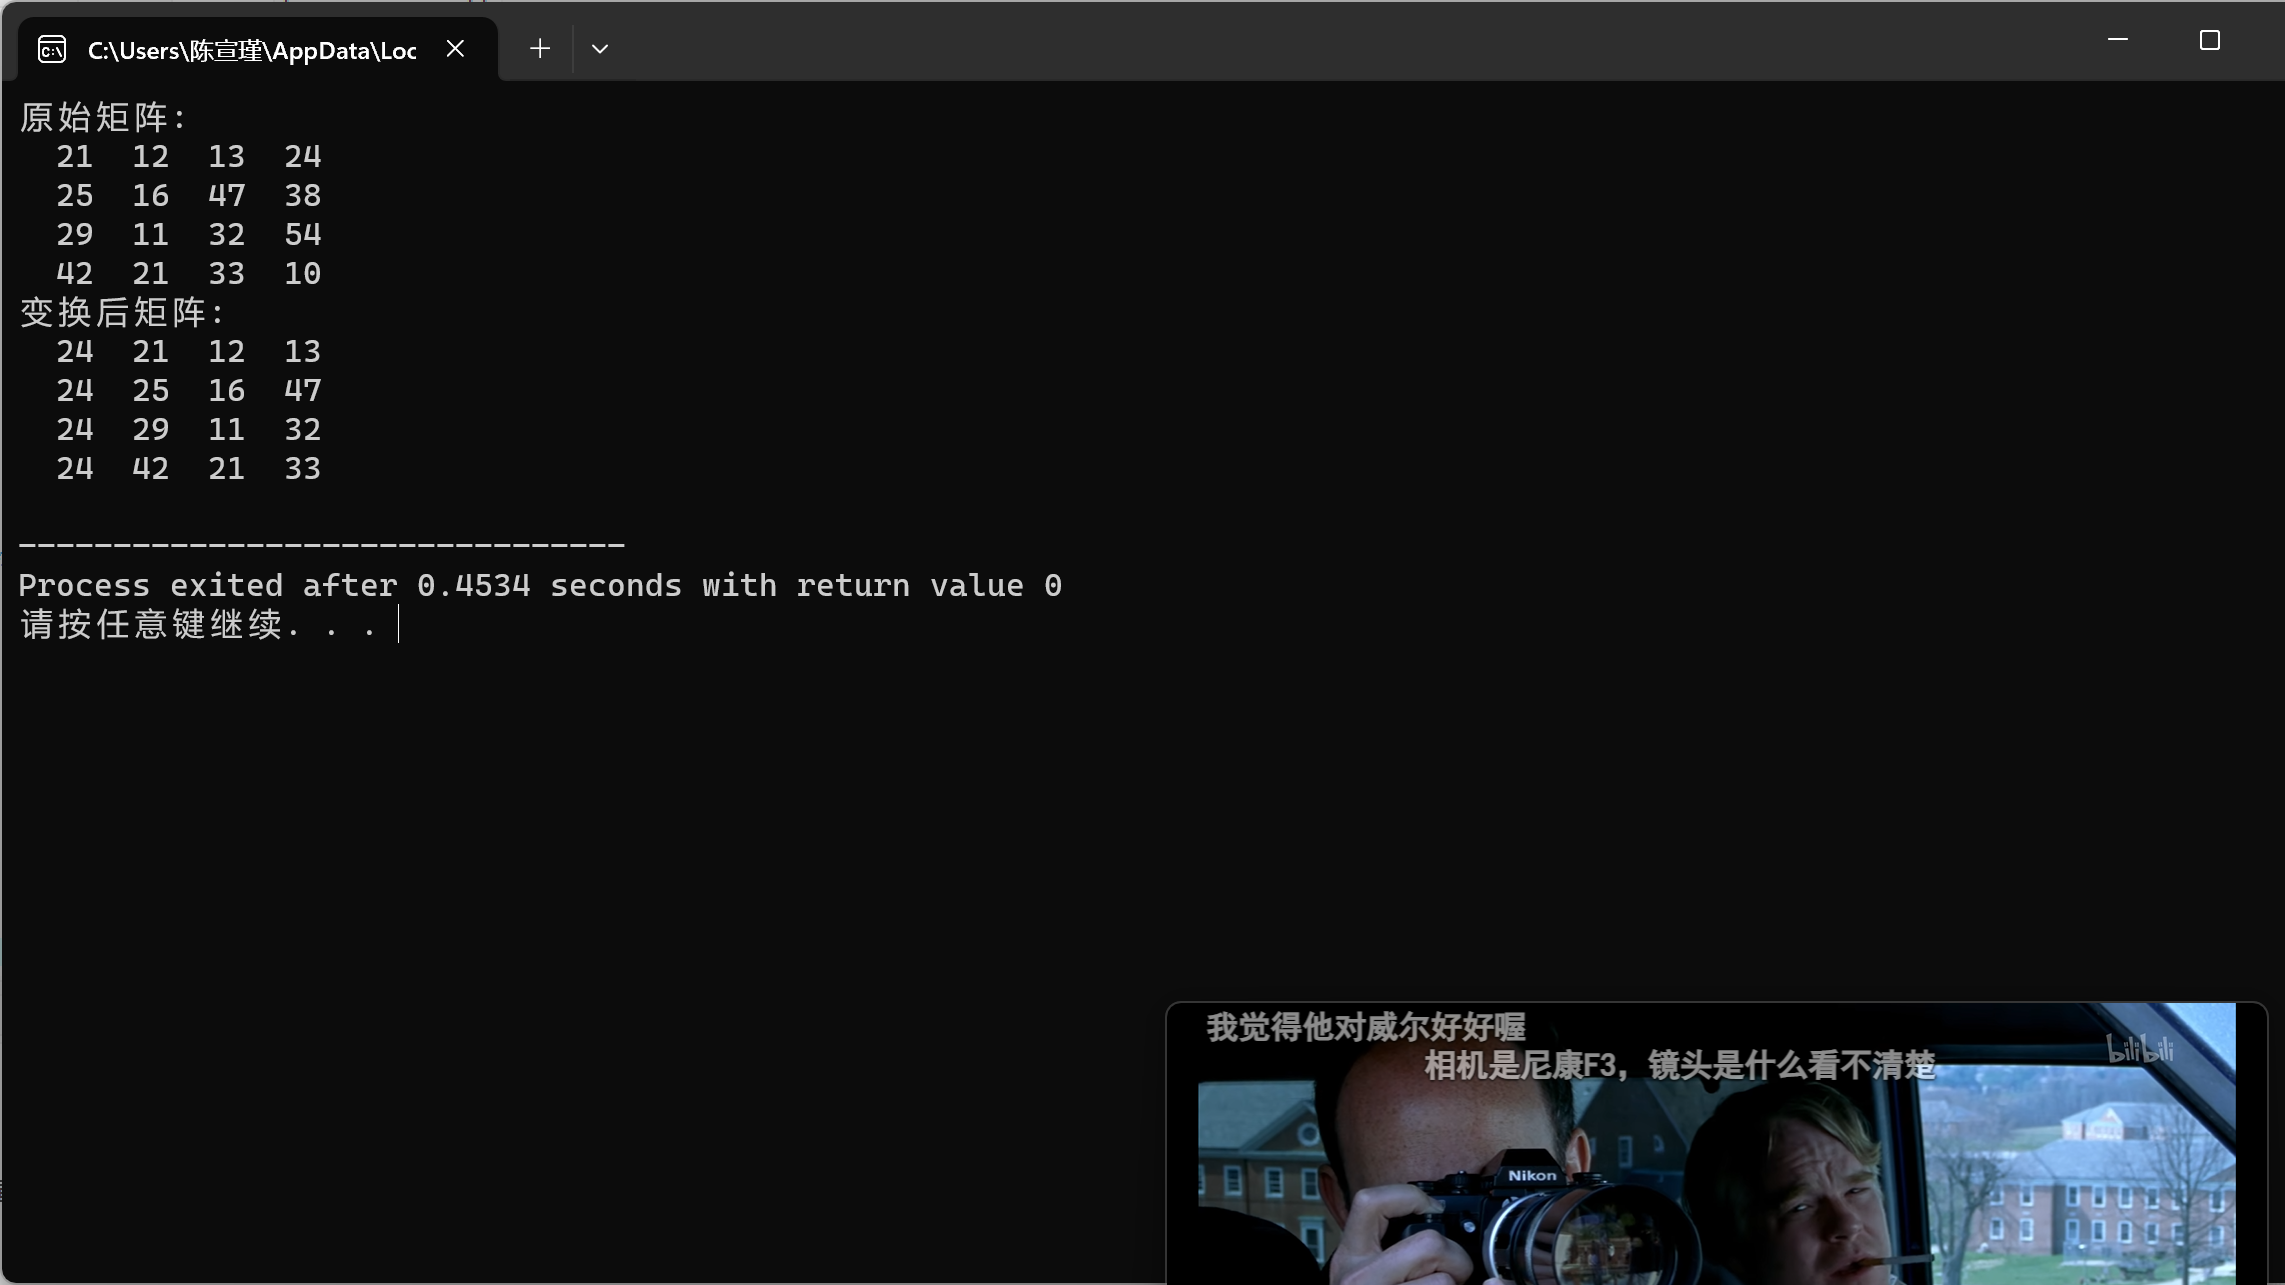Open a new terminal tab with plus
Screen dimensions: 2285x1285
[x=540, y=49]
